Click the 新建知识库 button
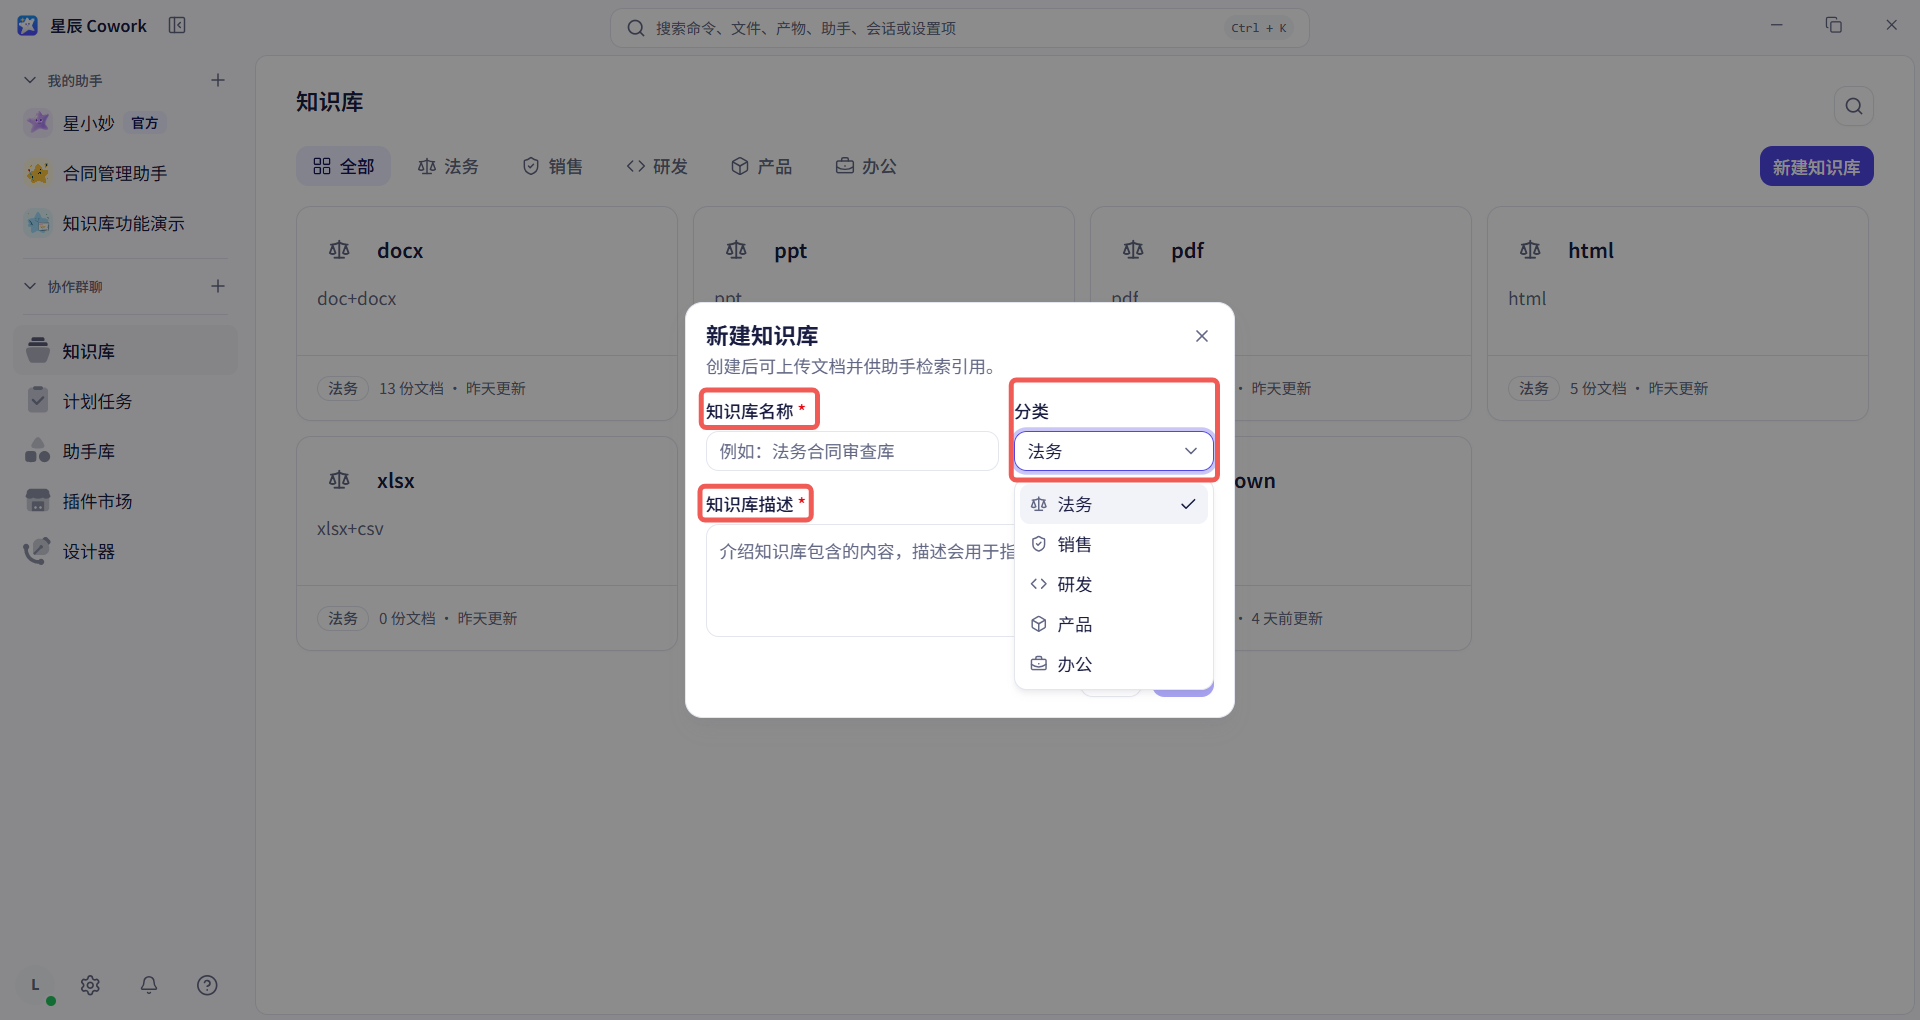 (x=1816, y=167)
